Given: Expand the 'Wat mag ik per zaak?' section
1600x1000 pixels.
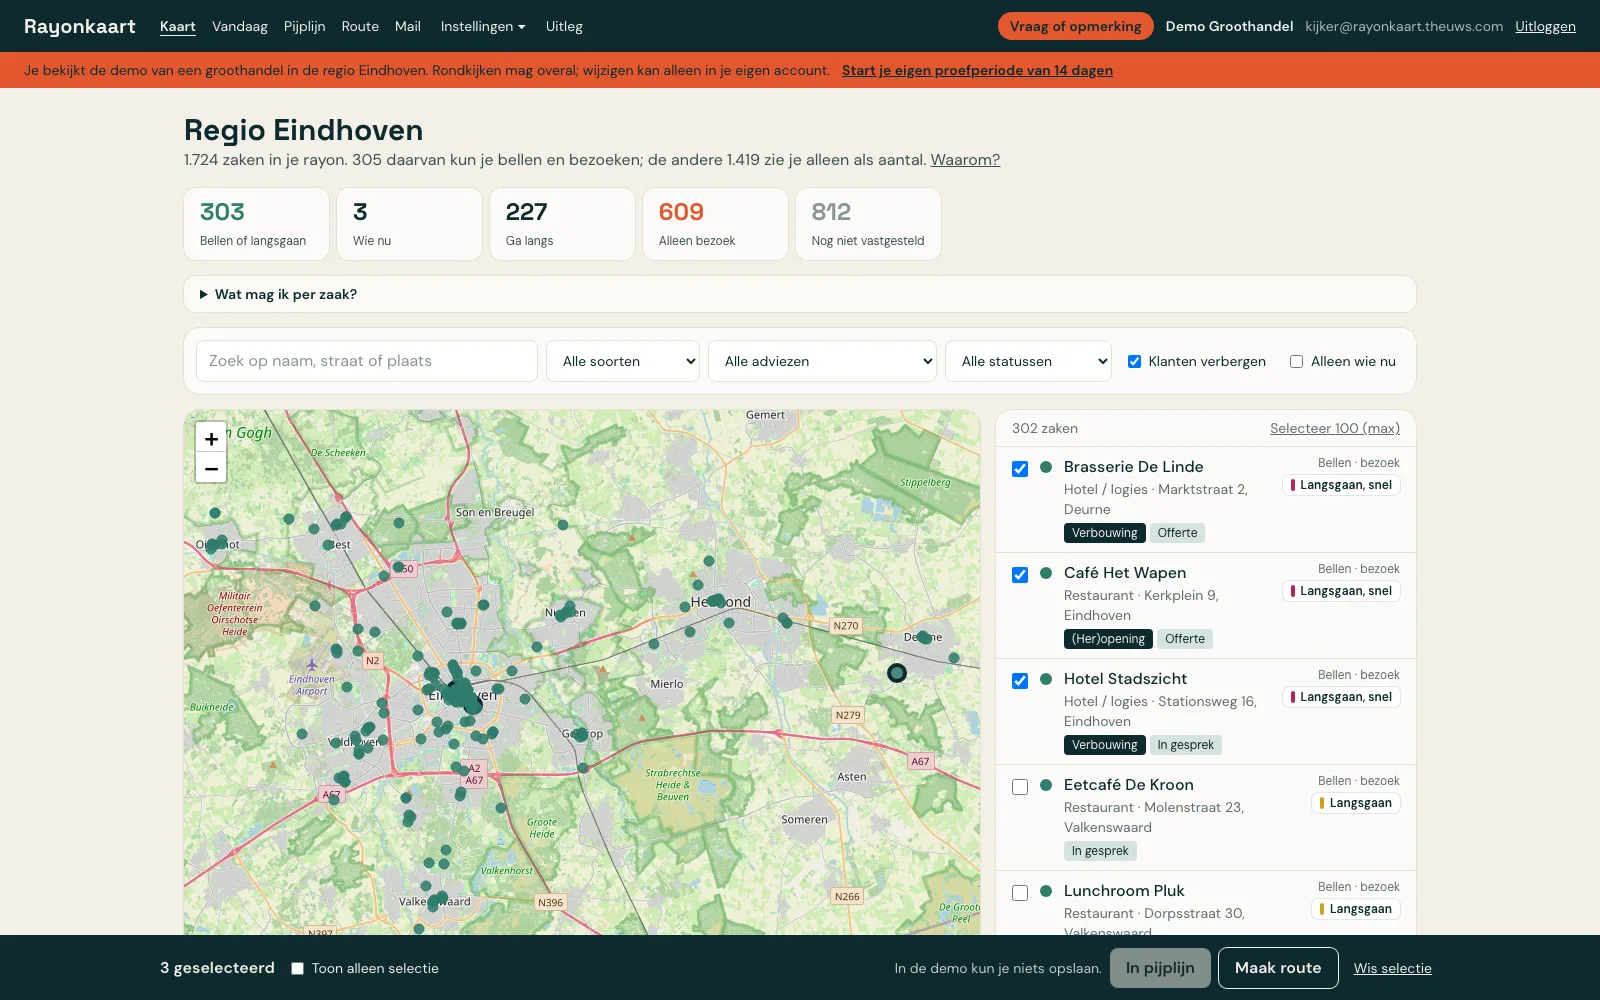Looking at the screenshot, I should (x=800, y=294).
